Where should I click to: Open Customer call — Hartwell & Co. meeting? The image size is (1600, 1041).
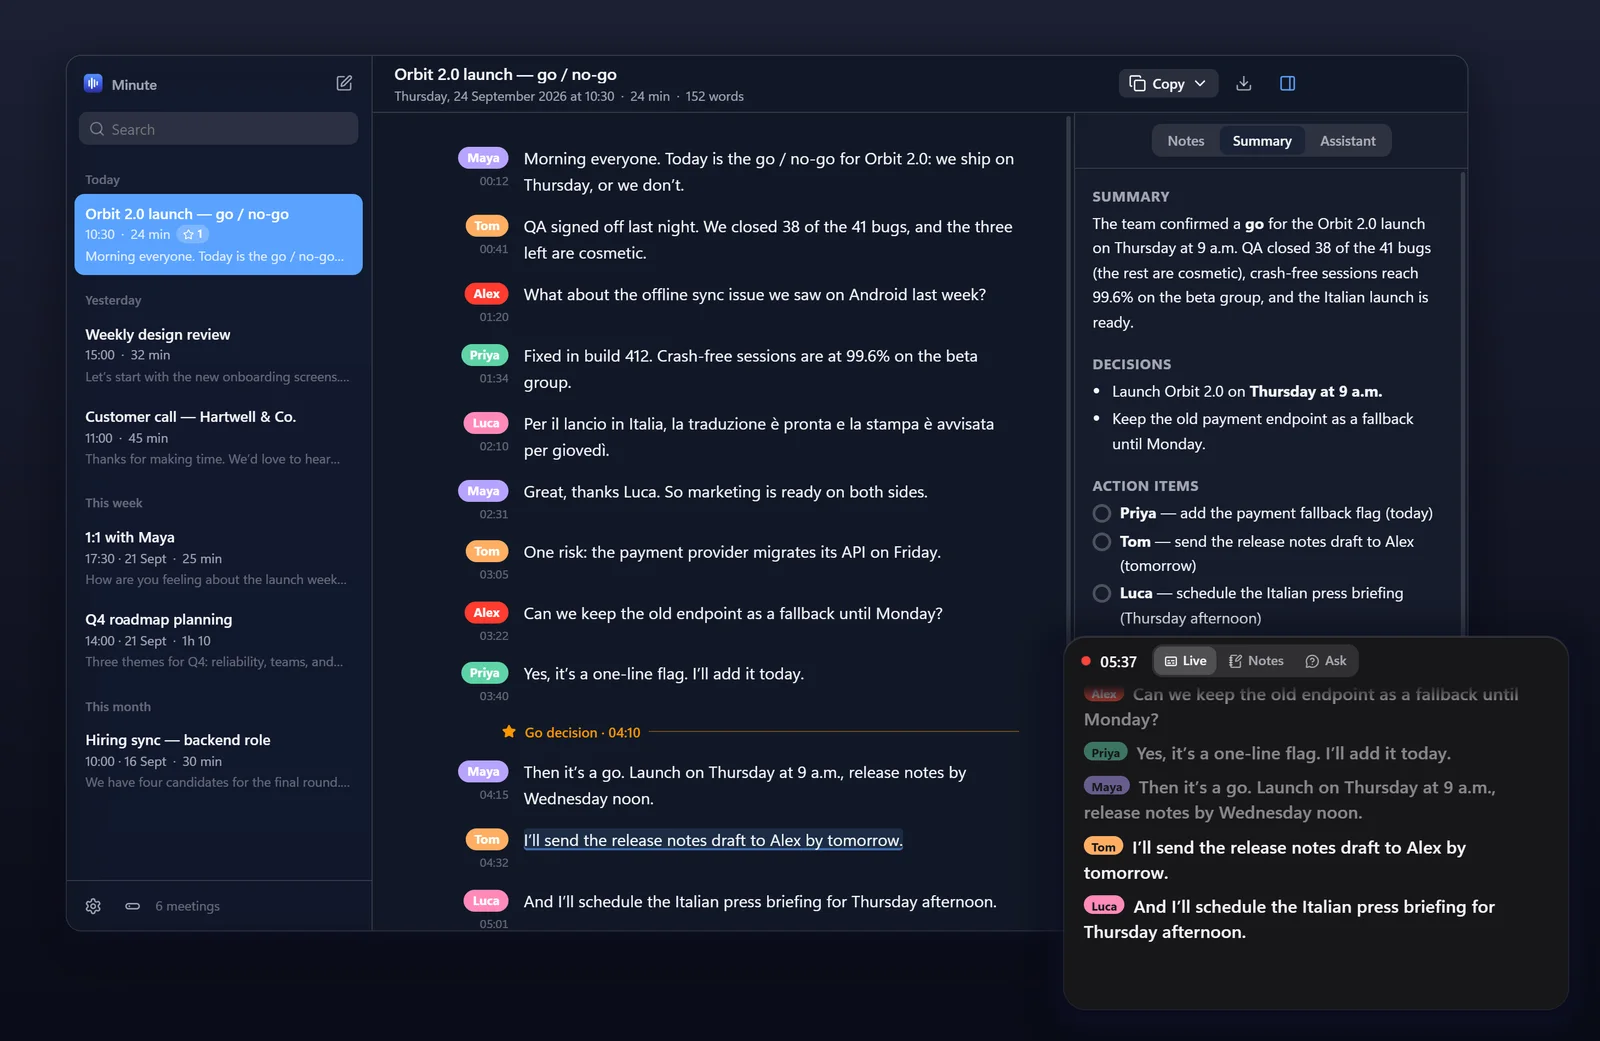(218, 437)
